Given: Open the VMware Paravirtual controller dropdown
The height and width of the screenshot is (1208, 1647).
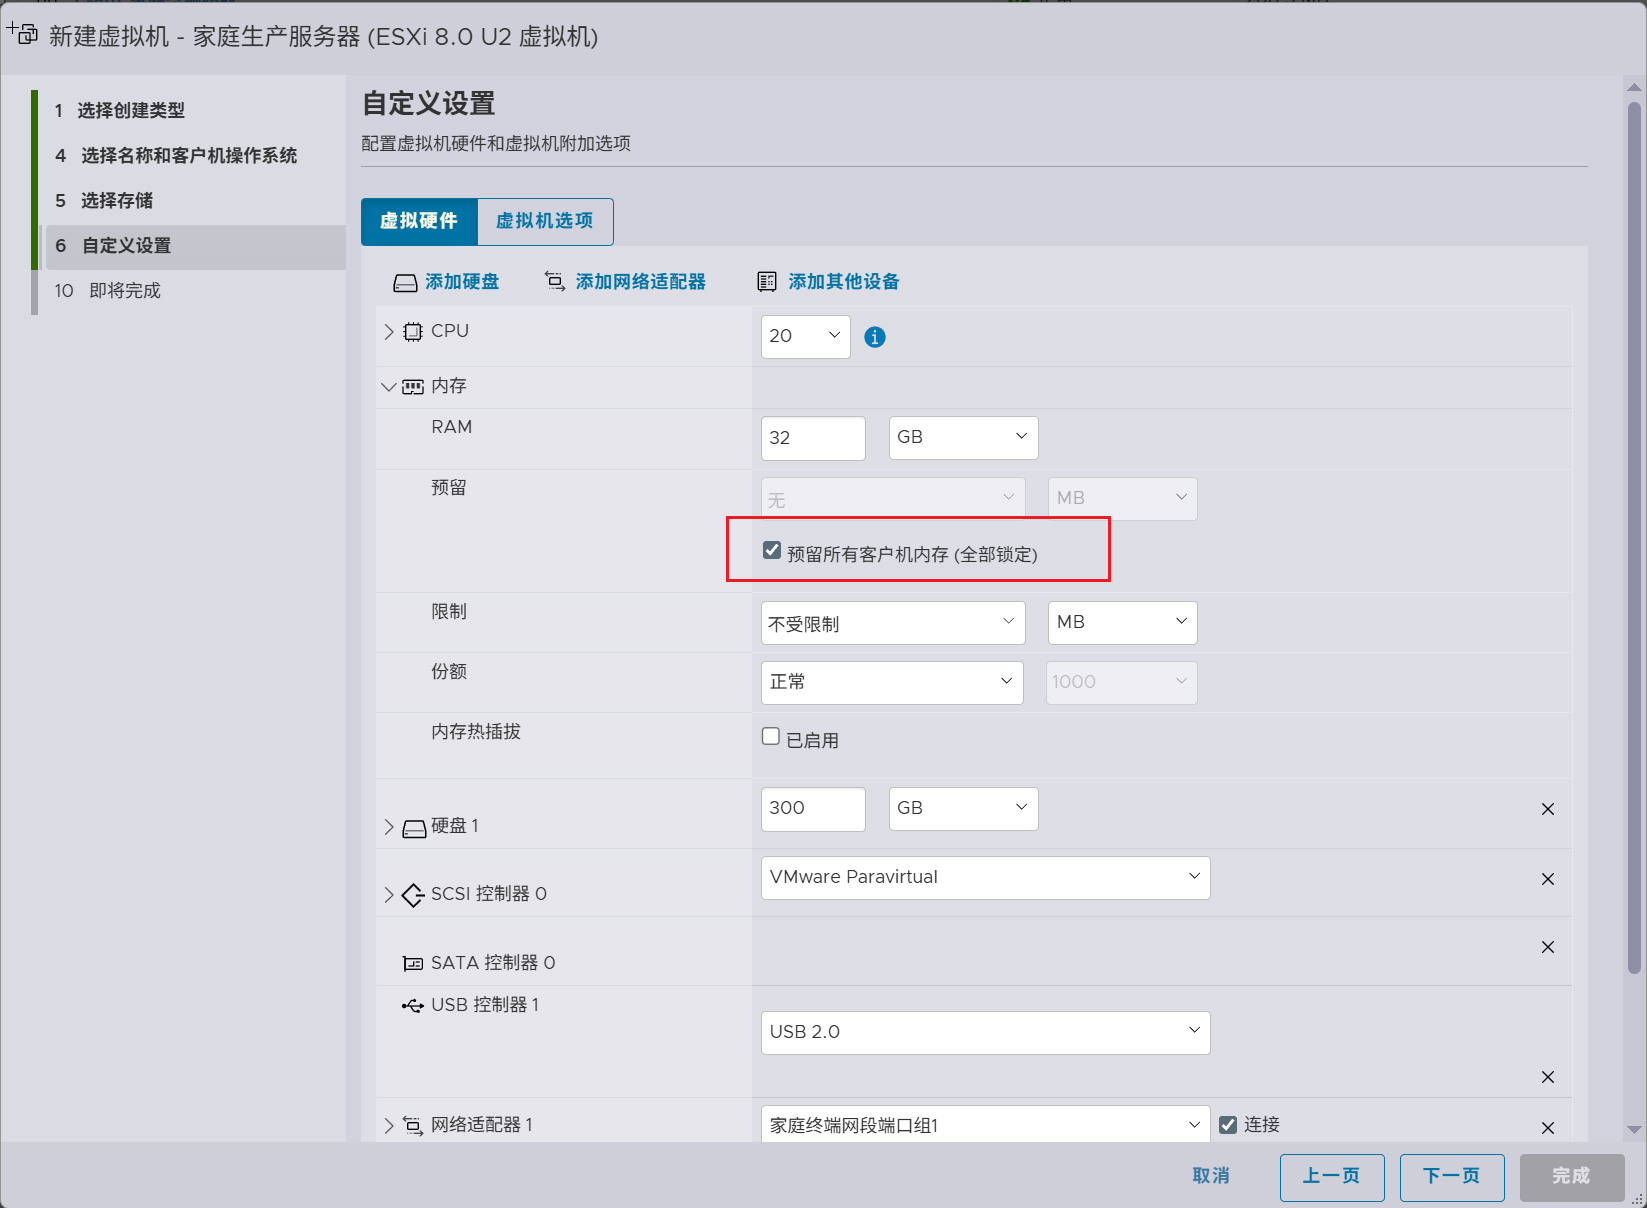Looking at the screenshot, I should (x=985, y=877).
